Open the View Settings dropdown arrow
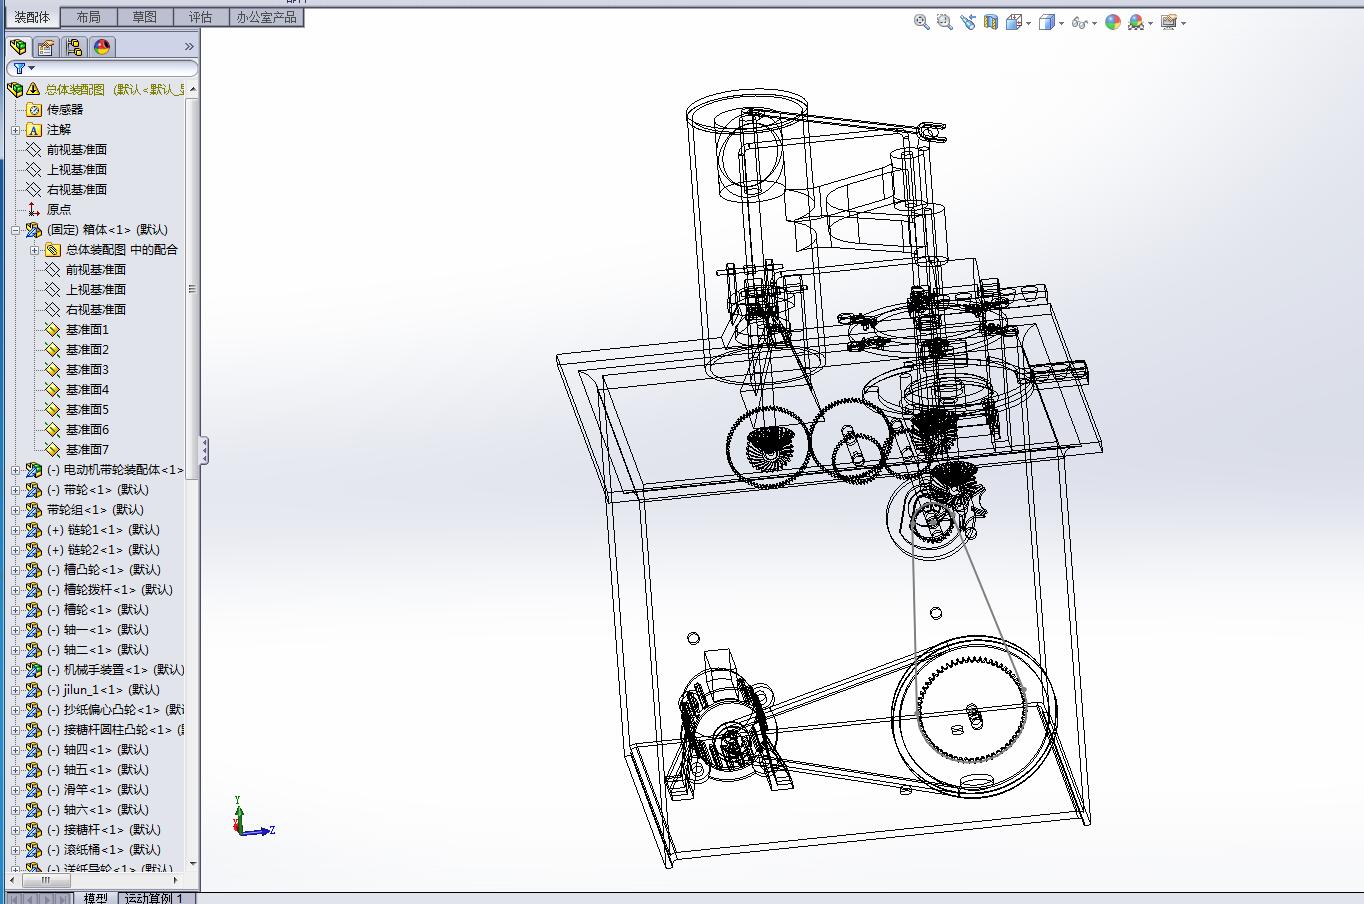Viewport: 1364px width, 904px height. click(x=1183, y=23)
